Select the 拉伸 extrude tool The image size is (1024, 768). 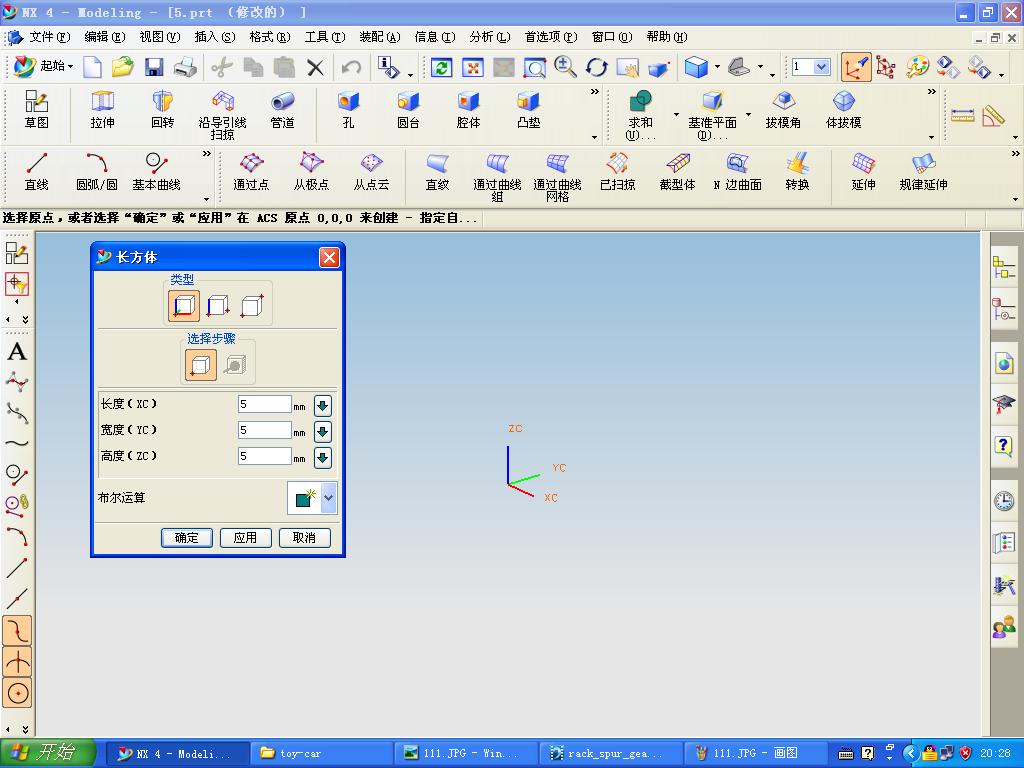coord(103,110)
